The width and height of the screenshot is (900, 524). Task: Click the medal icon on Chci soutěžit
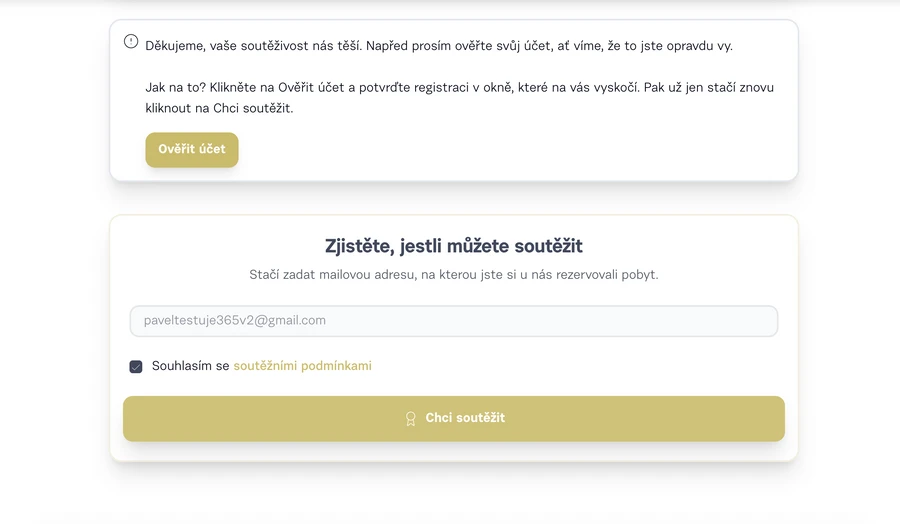click(x=410, y=418)
